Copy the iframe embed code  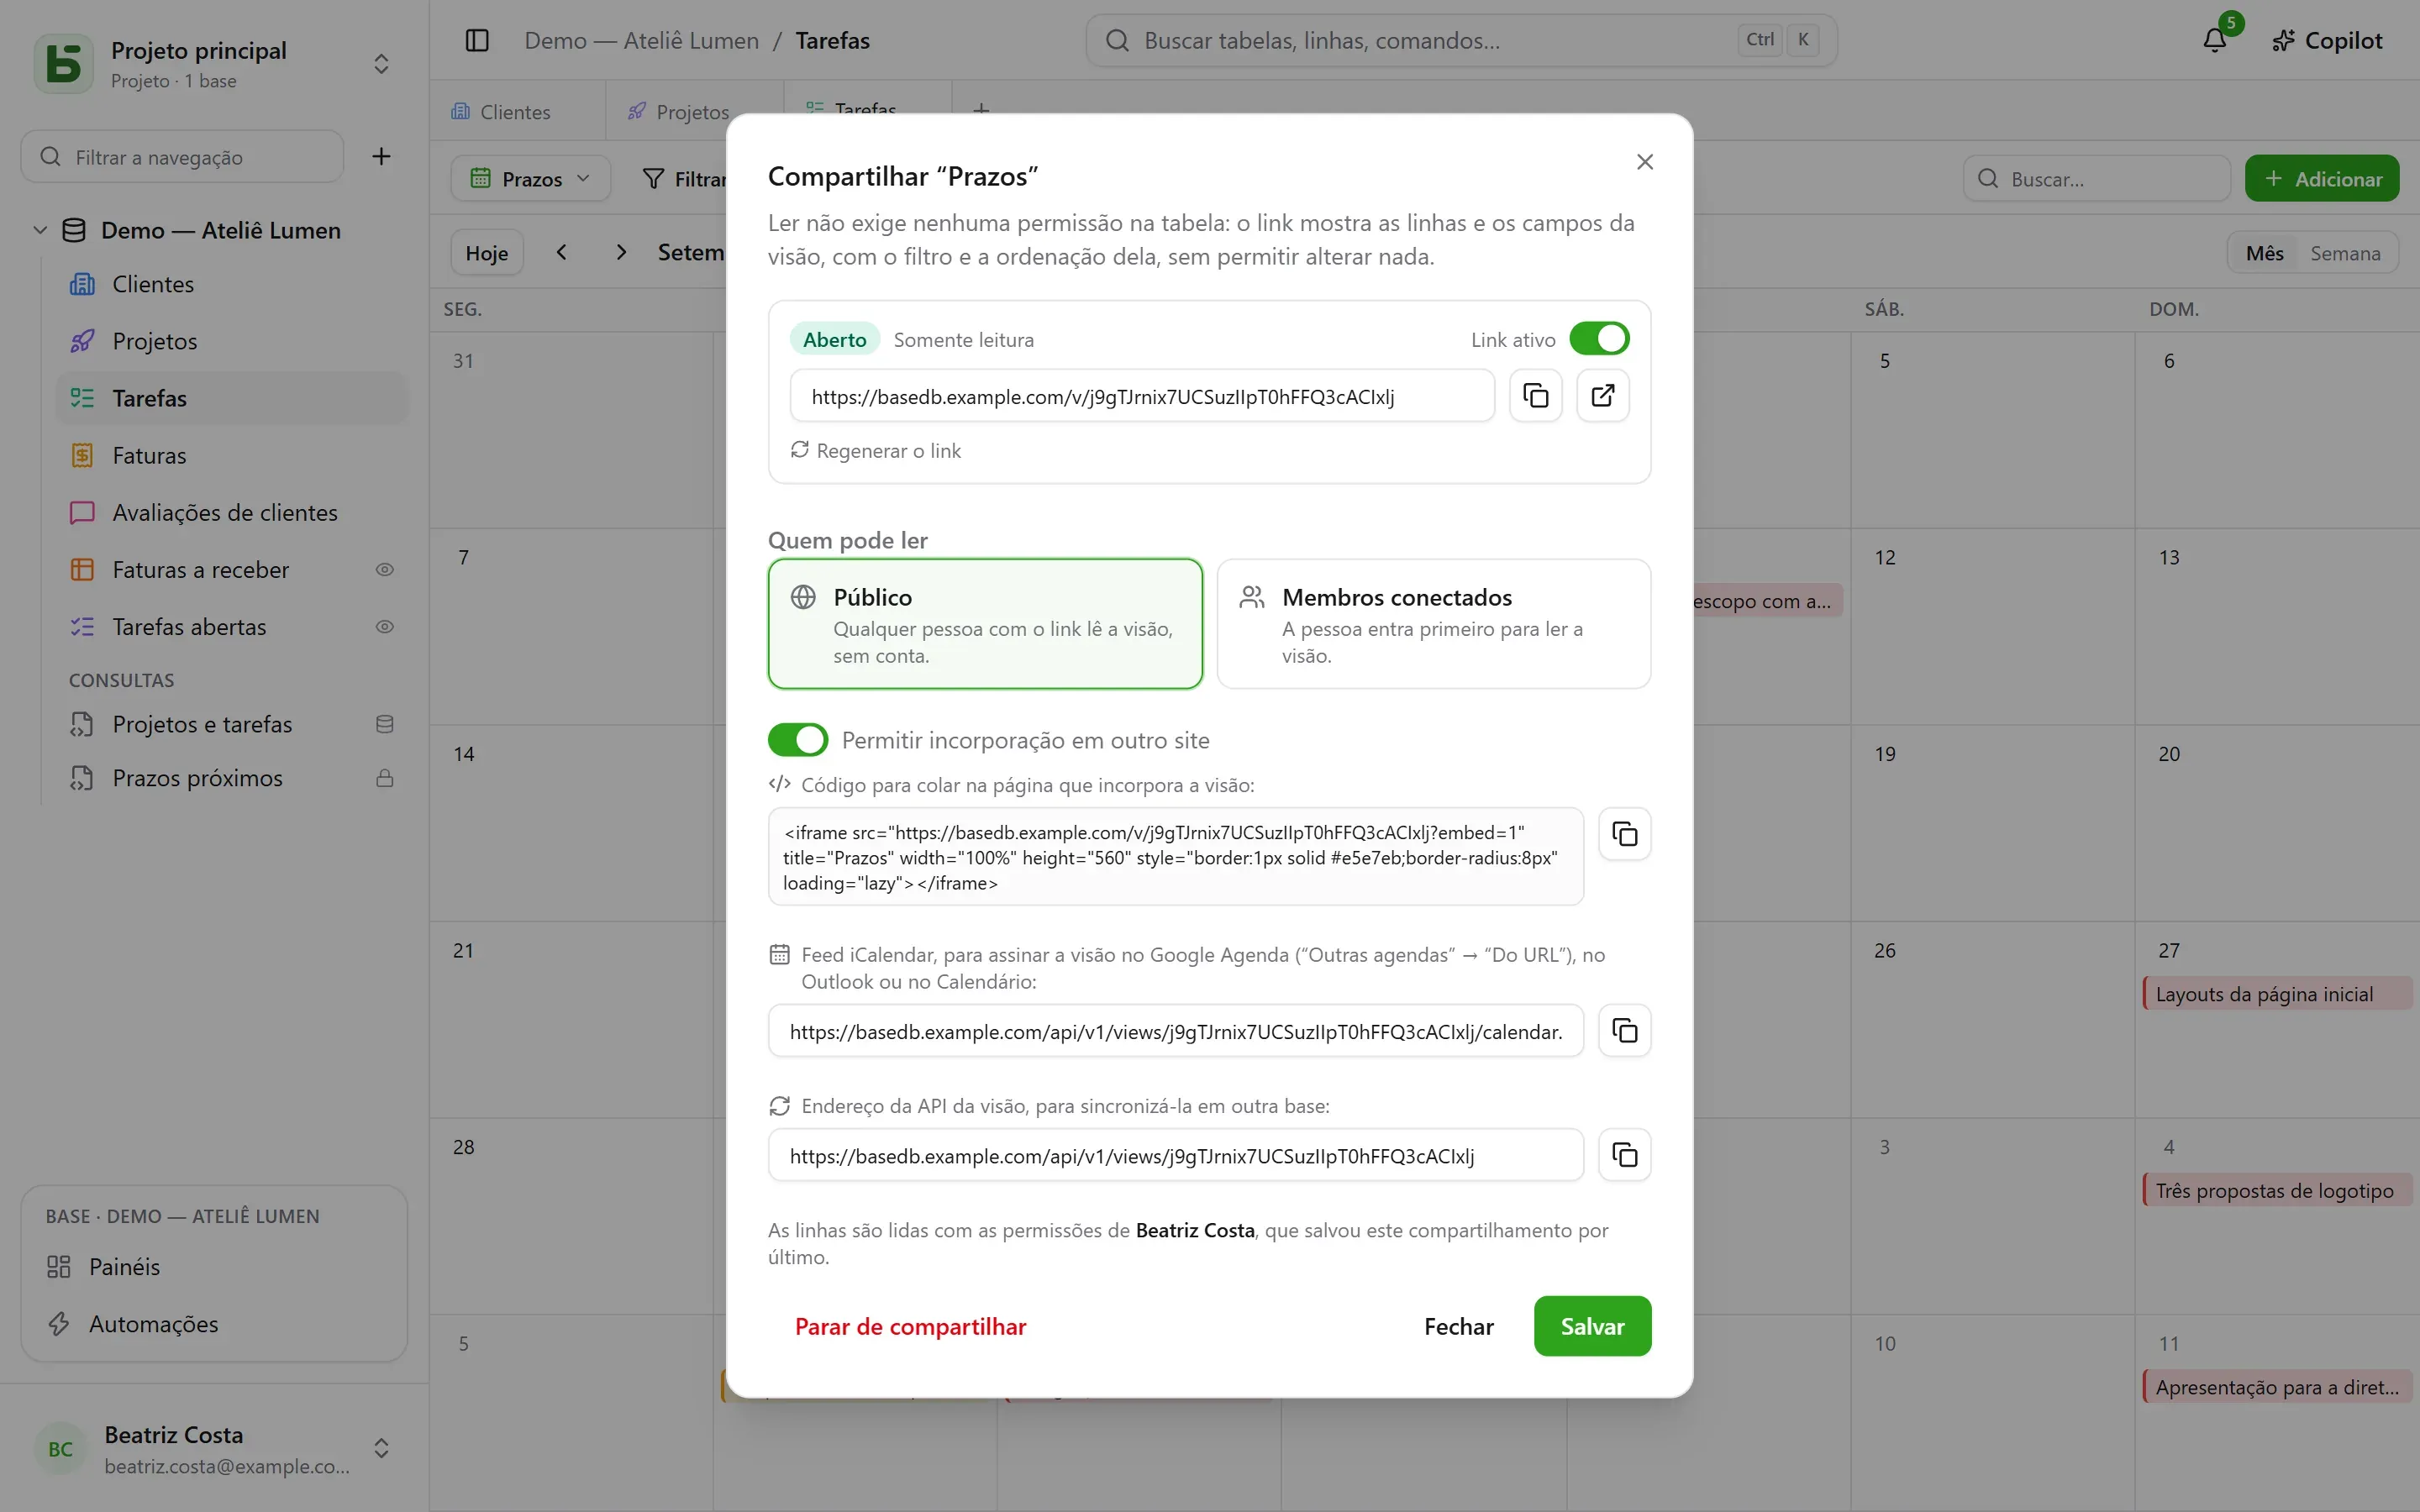1624,834
